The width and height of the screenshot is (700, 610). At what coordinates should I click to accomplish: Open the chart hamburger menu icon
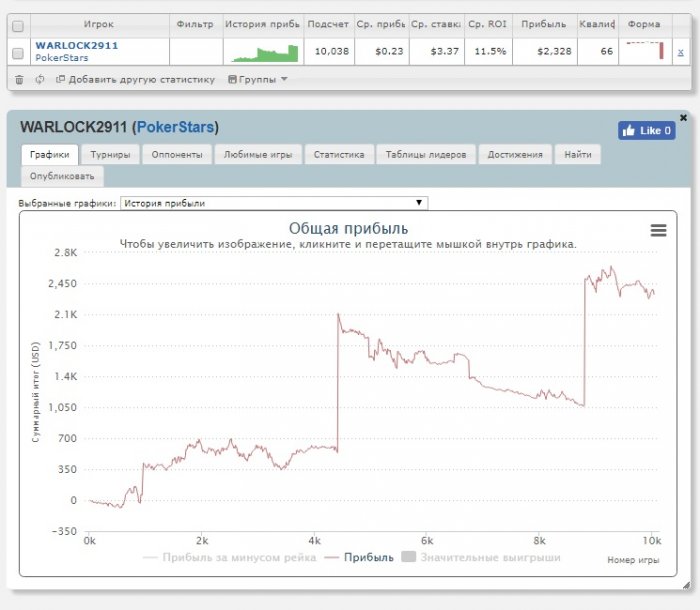(x=658, y=230)
